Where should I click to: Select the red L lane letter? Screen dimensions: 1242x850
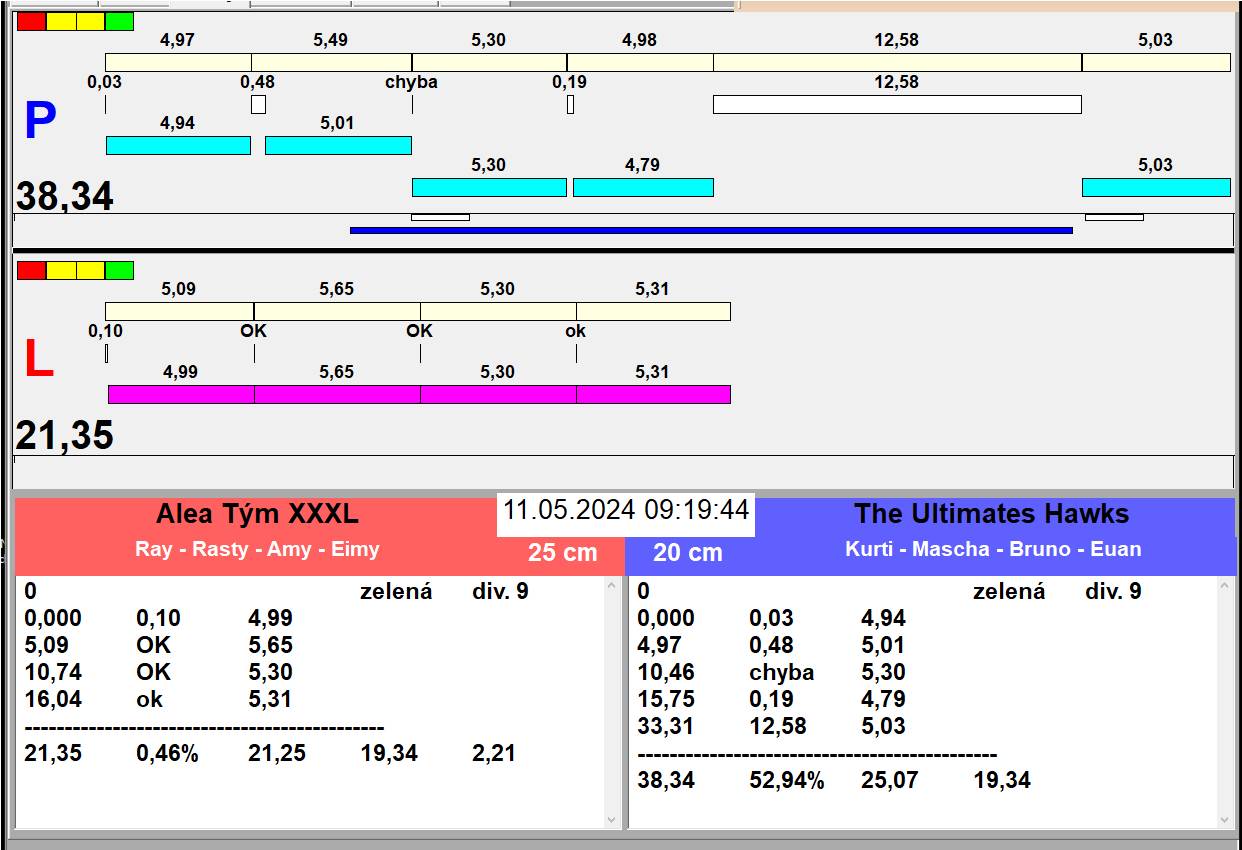pyautogui.click(x=38, y=360)
